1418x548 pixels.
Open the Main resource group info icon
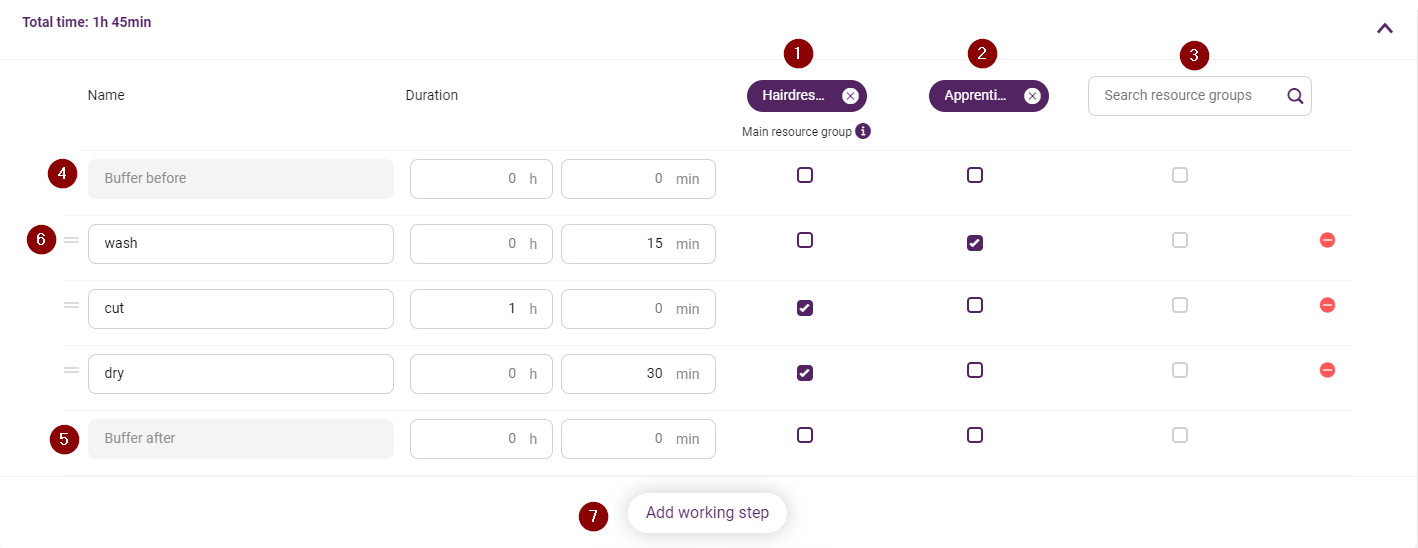point(863,131)
